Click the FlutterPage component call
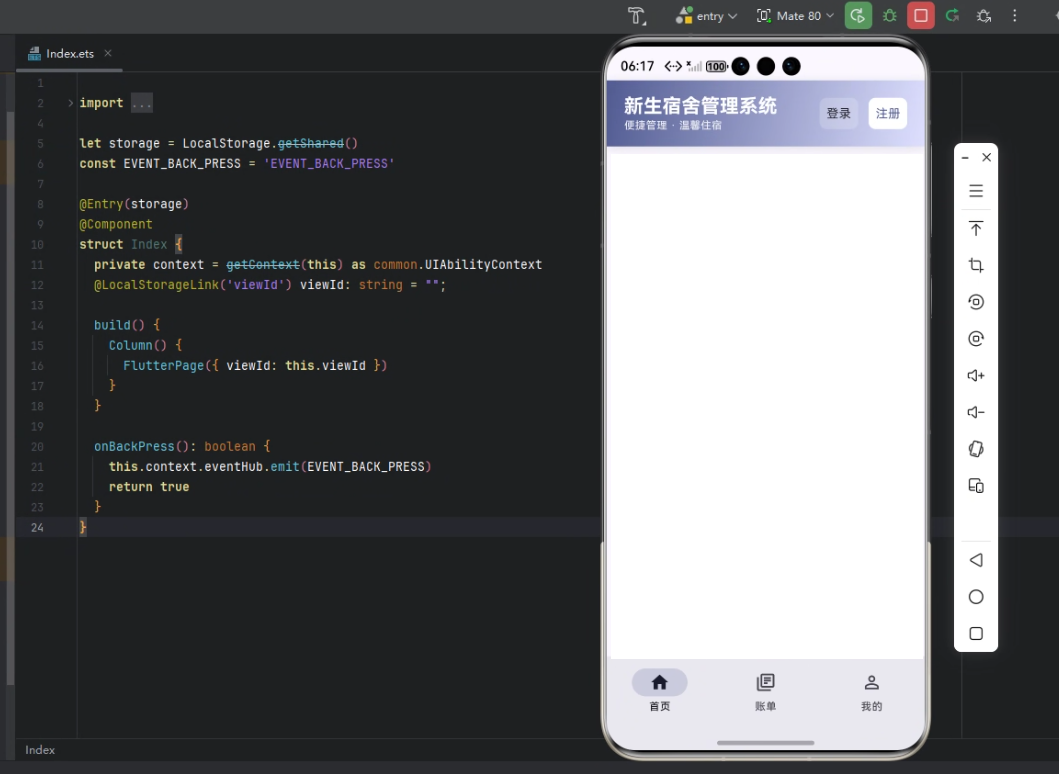 [x=163, y=366]
